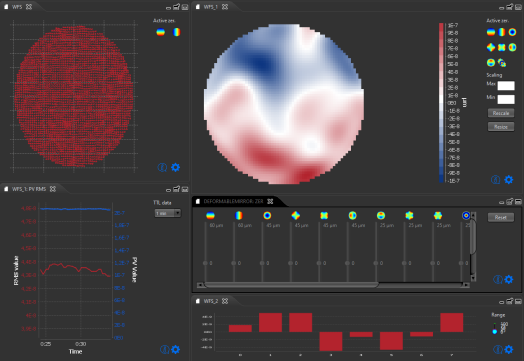Screen dimensions: 524x361
Task: Click info icon in WFS_1 map panel
Action: pyautogui.click(x=496, y=179)
